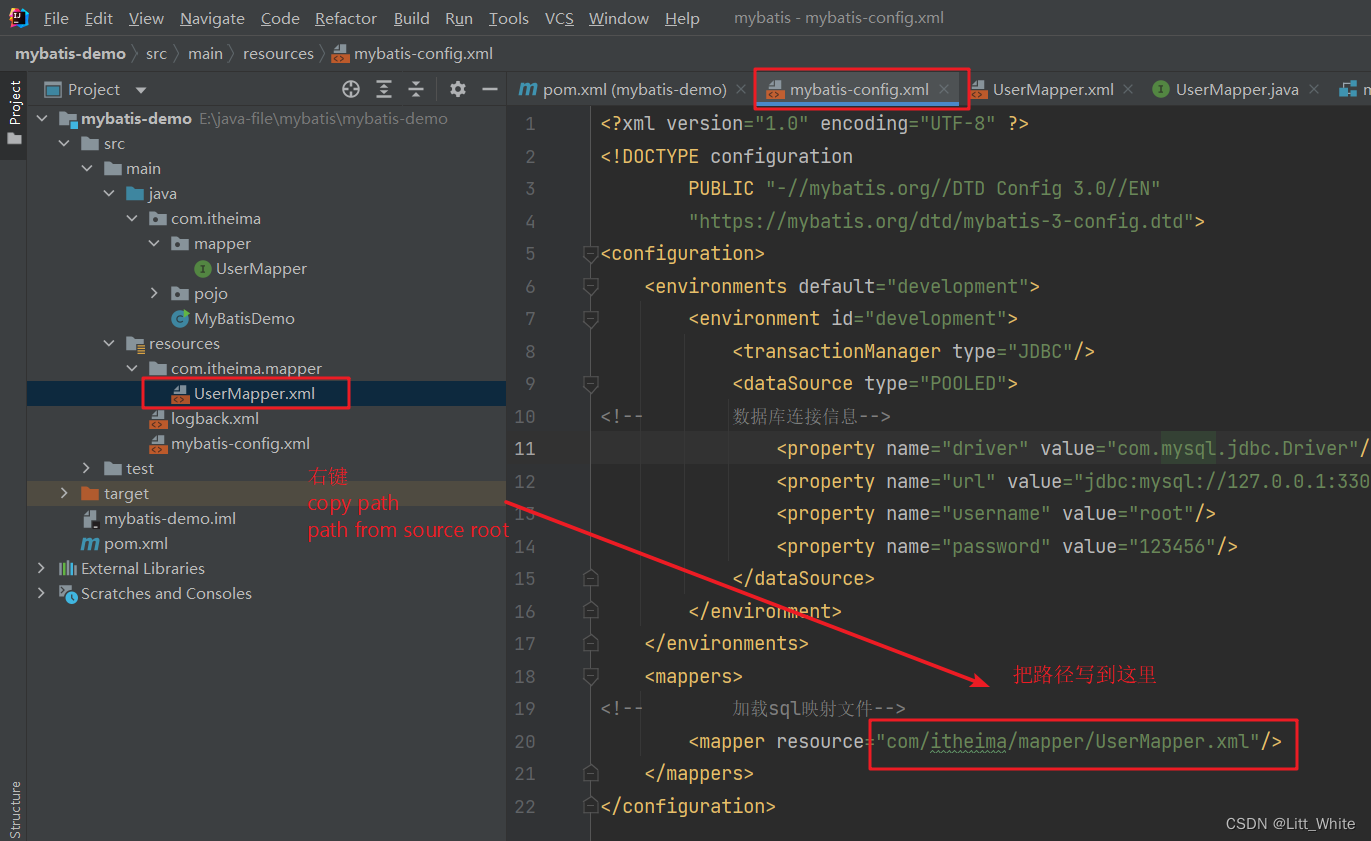Viewport: 1371px width, 841px height.
Task: Close the mybatis-config.xml editor tab
Action: coord(944,89)
